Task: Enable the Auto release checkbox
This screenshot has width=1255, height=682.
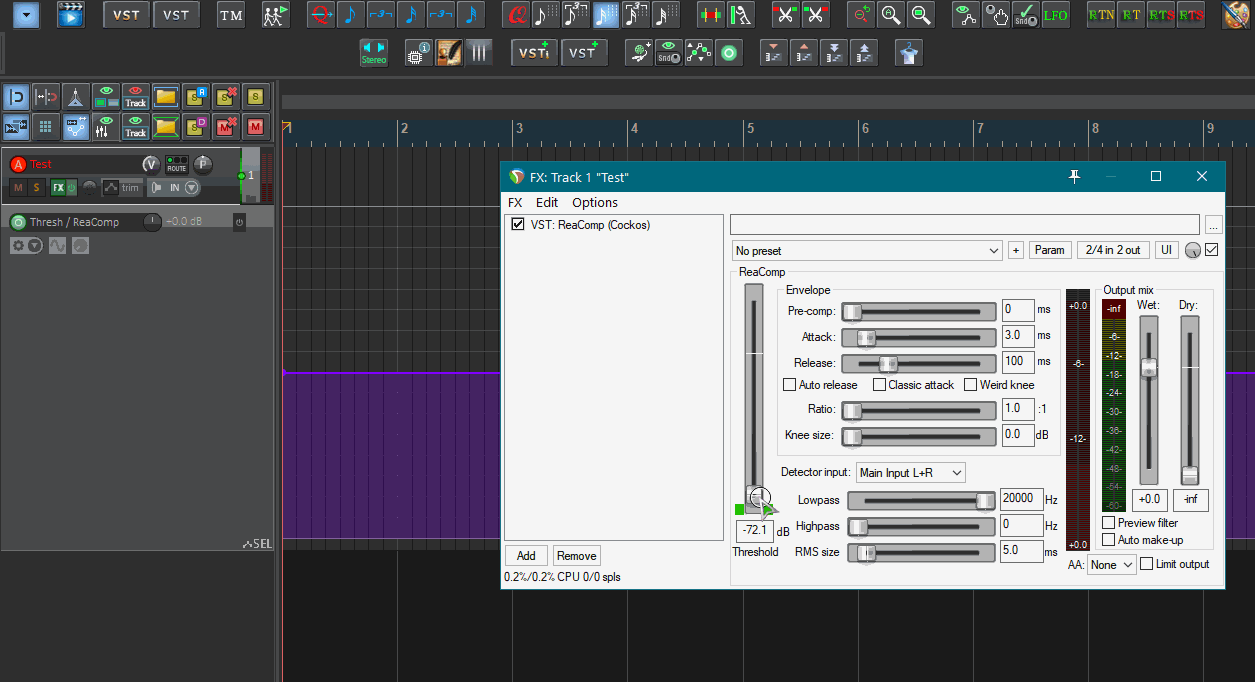Action: (x=790, y=385)
